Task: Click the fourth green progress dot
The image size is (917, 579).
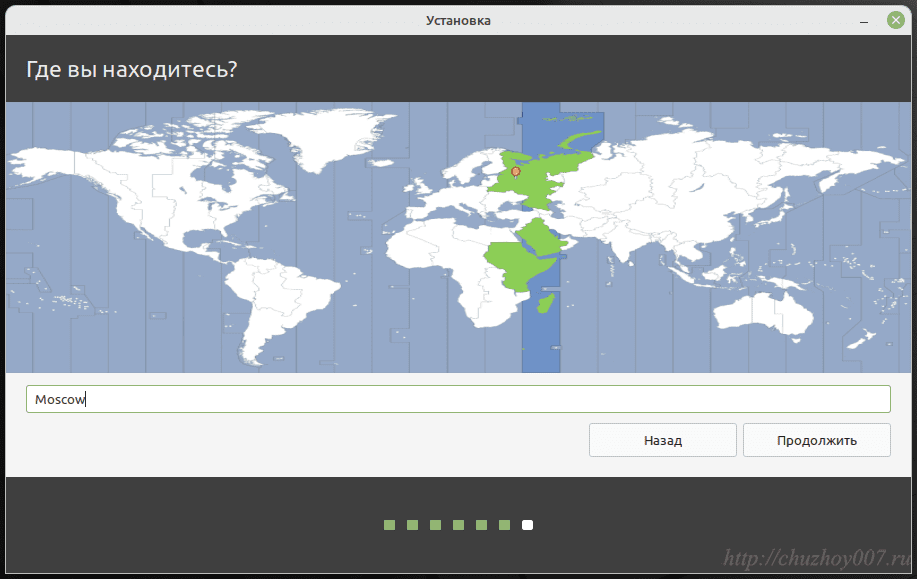Action: [x=458, y=525]
